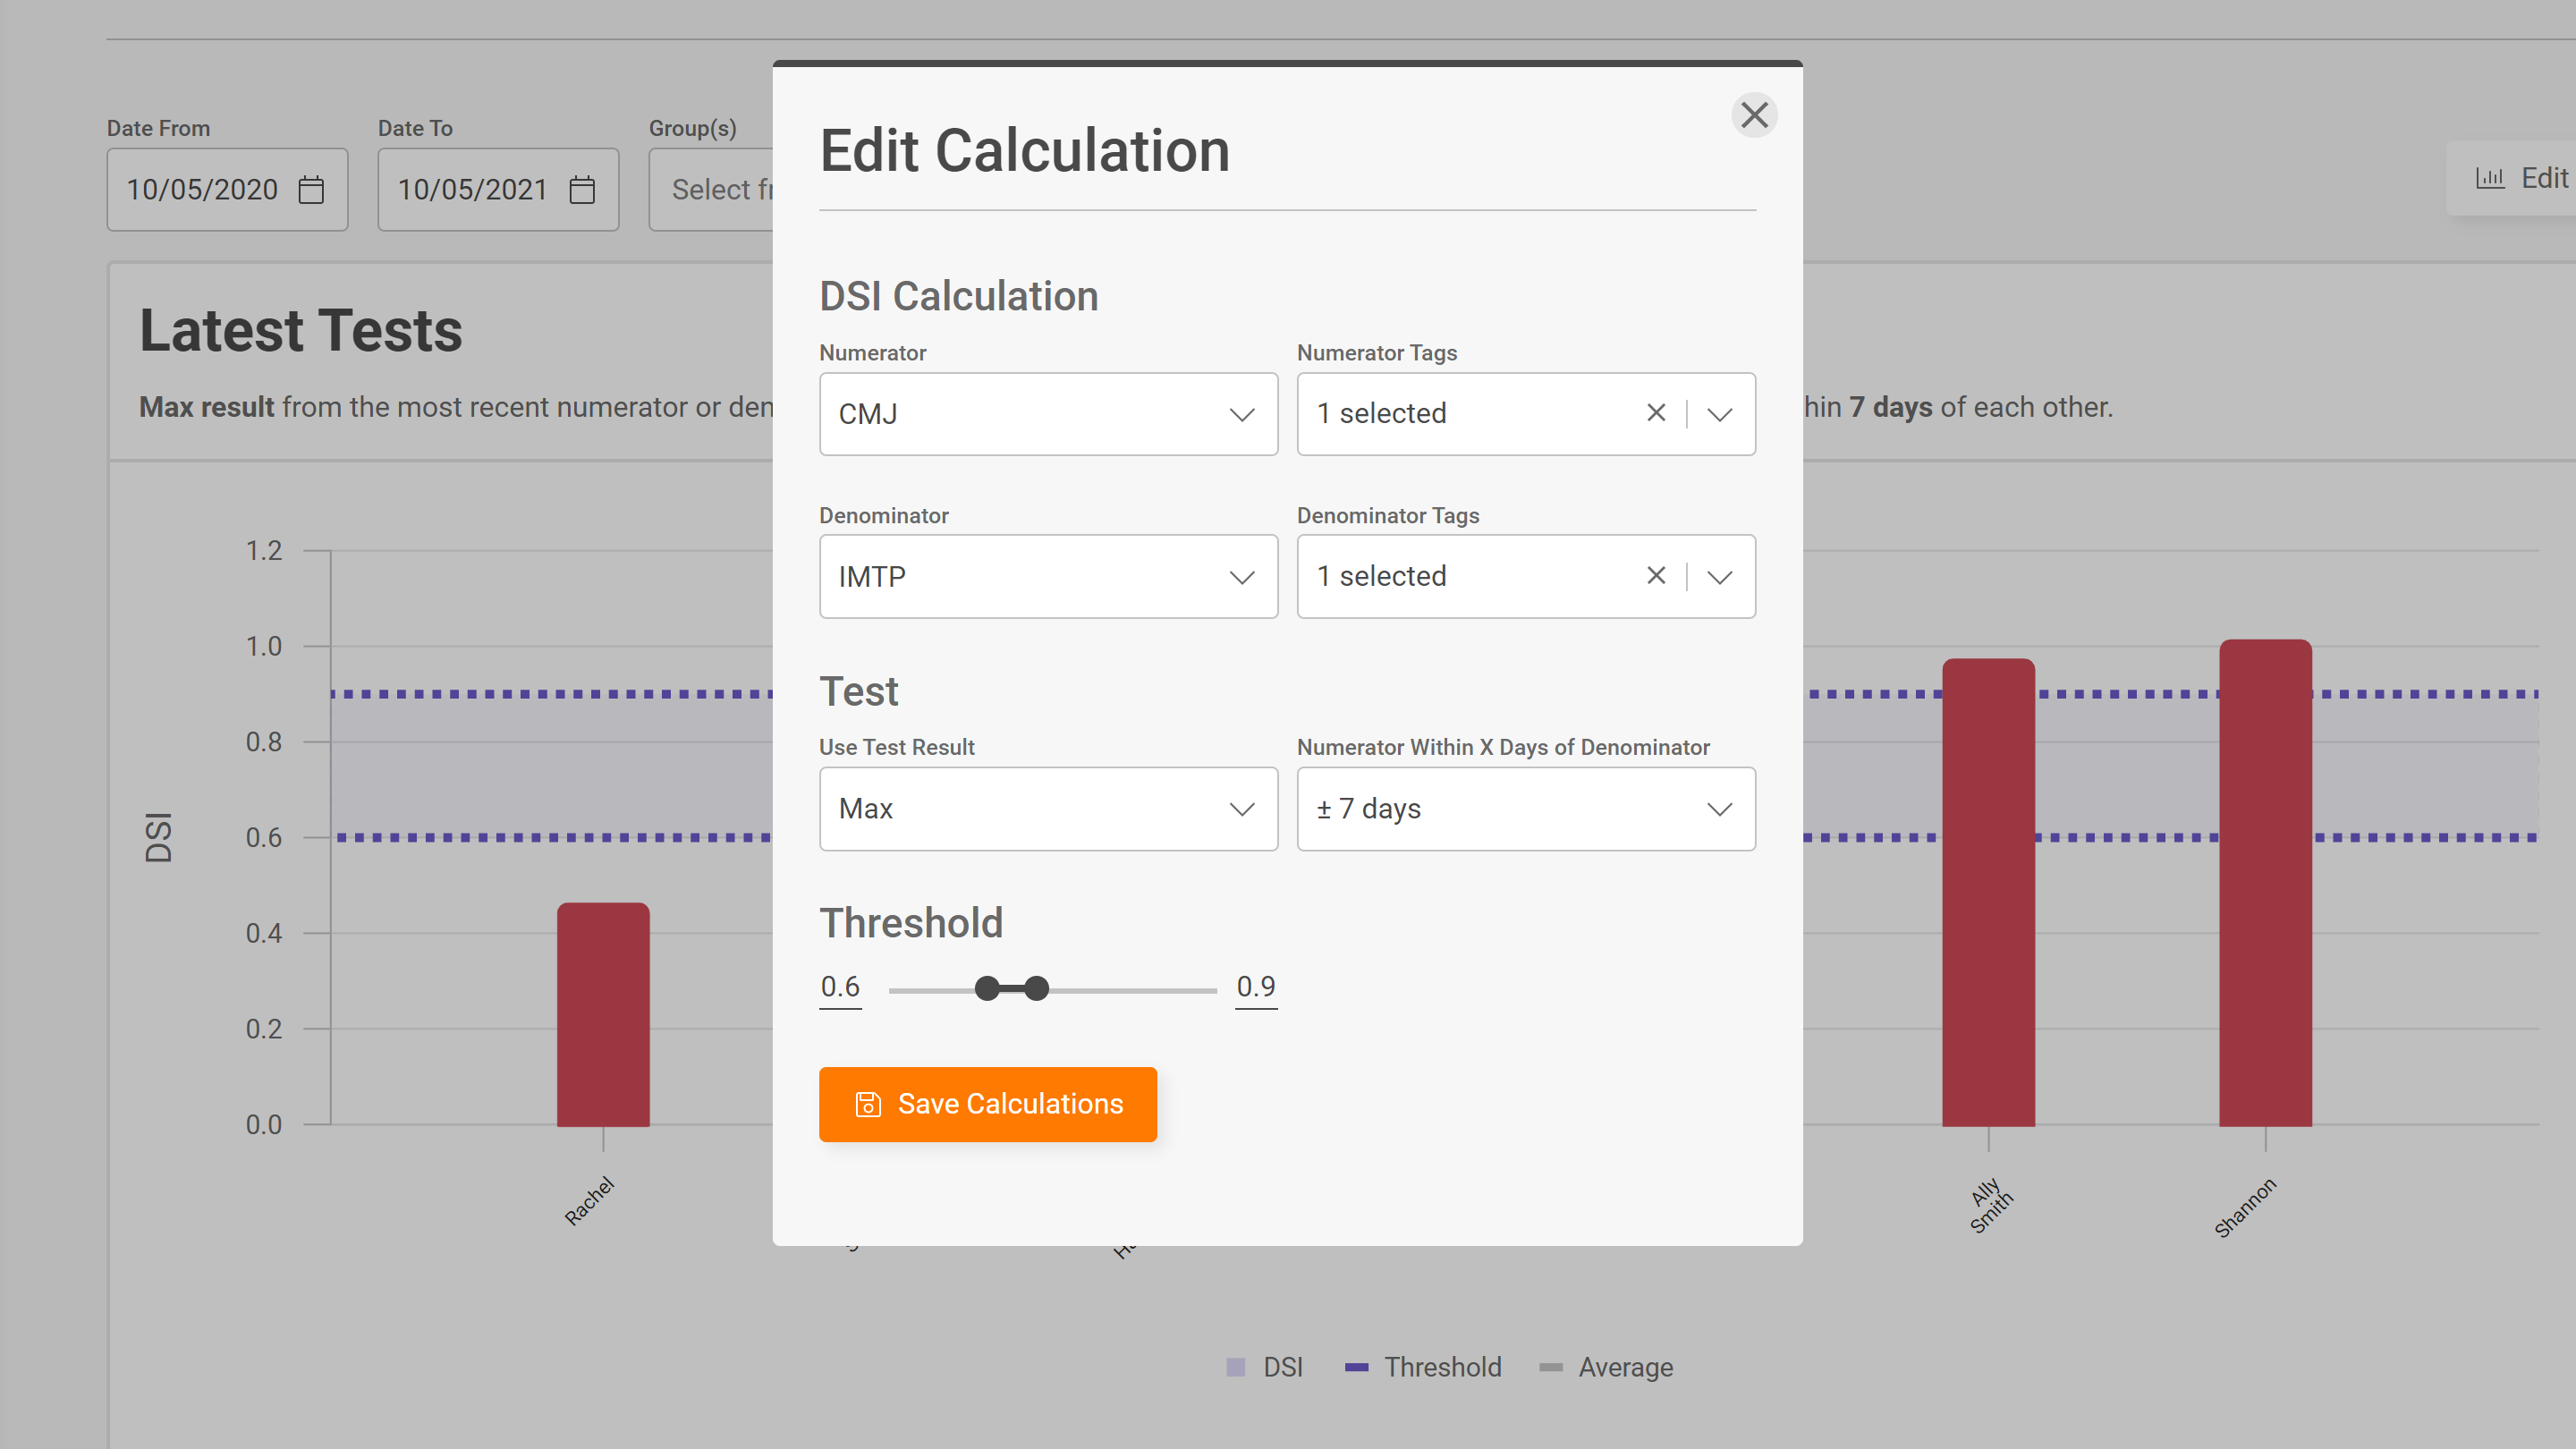Click the Save Calculations button

tap(988, 1104)
